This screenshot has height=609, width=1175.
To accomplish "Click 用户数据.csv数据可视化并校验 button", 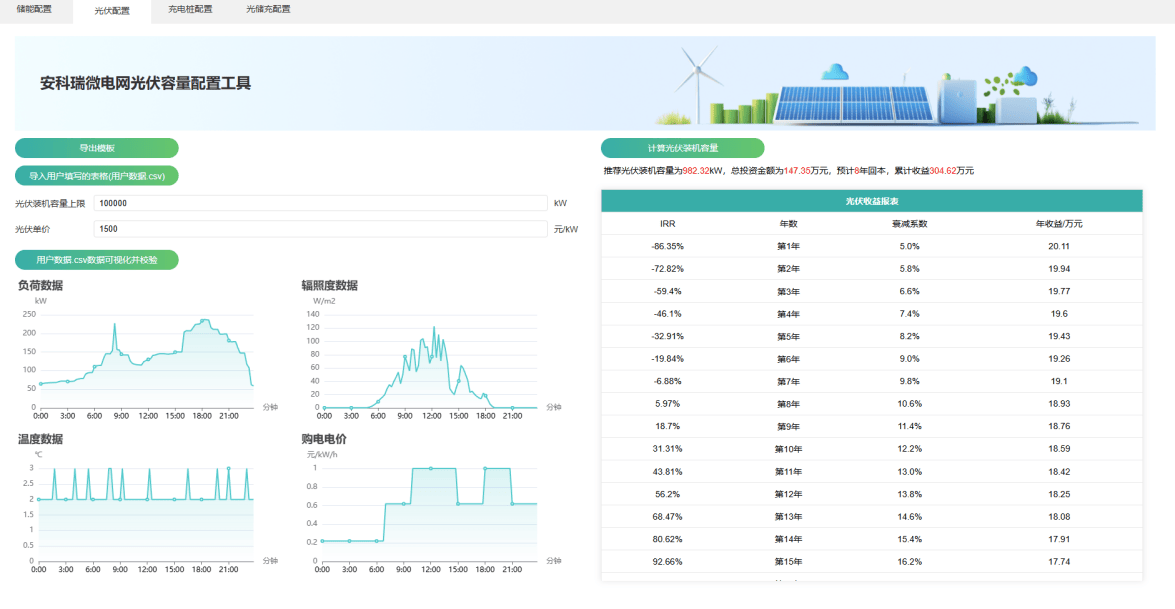I will [x=97, y=260].
